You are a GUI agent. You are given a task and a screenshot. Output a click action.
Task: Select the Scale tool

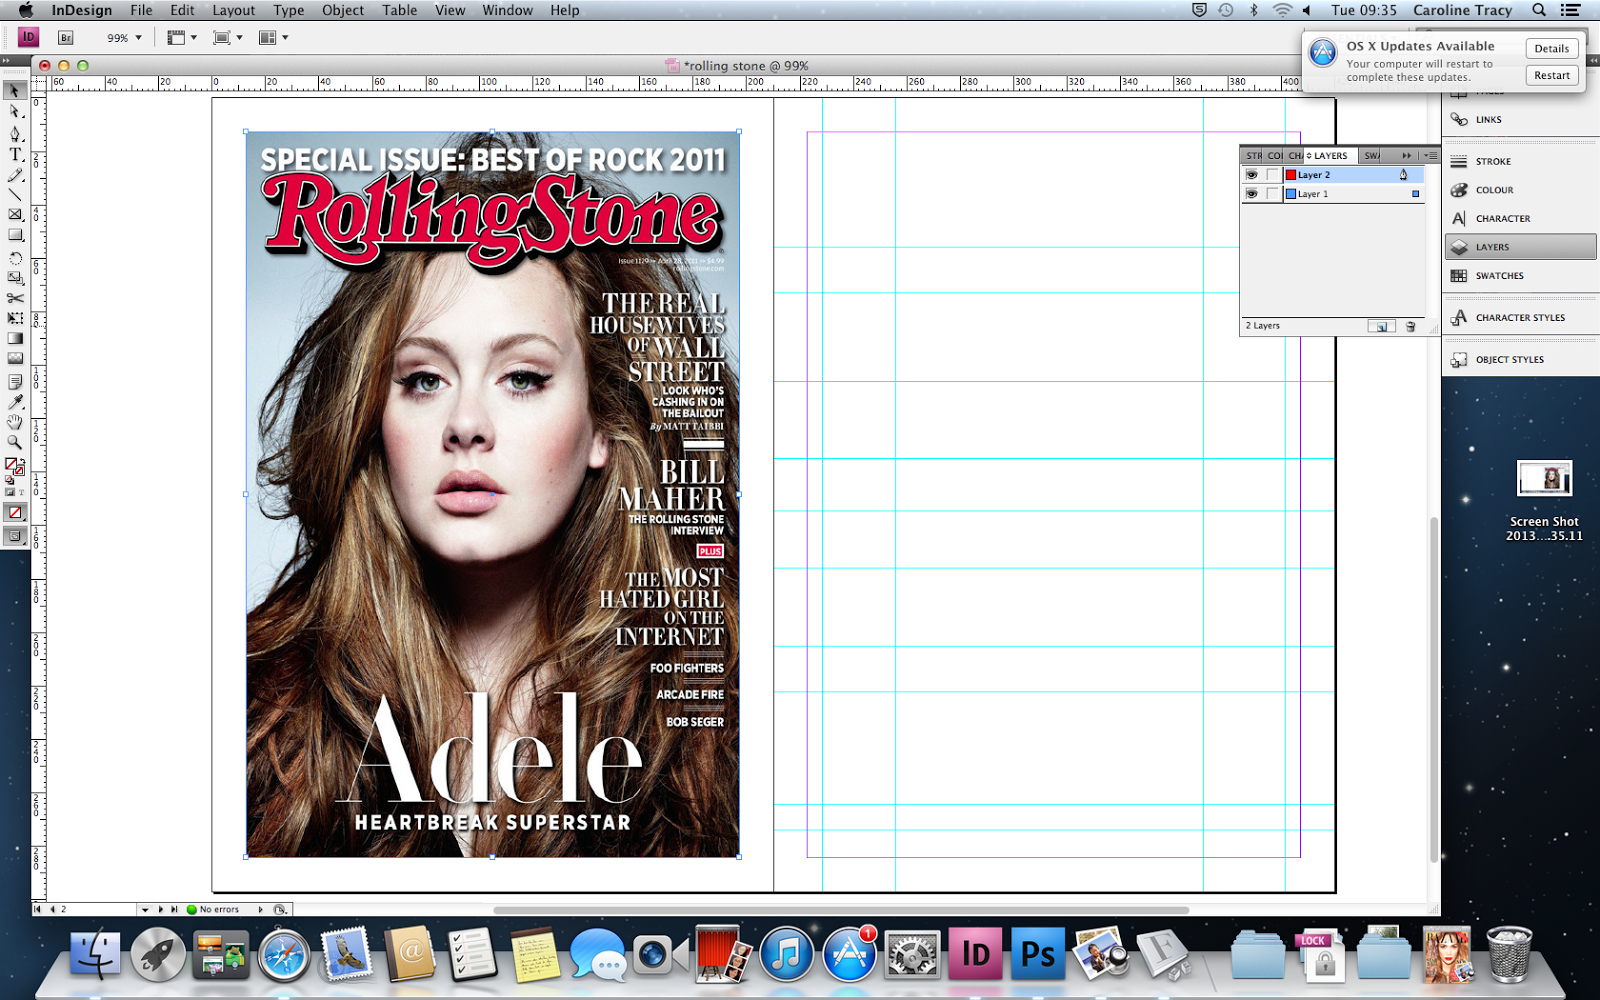click(15, 278)
